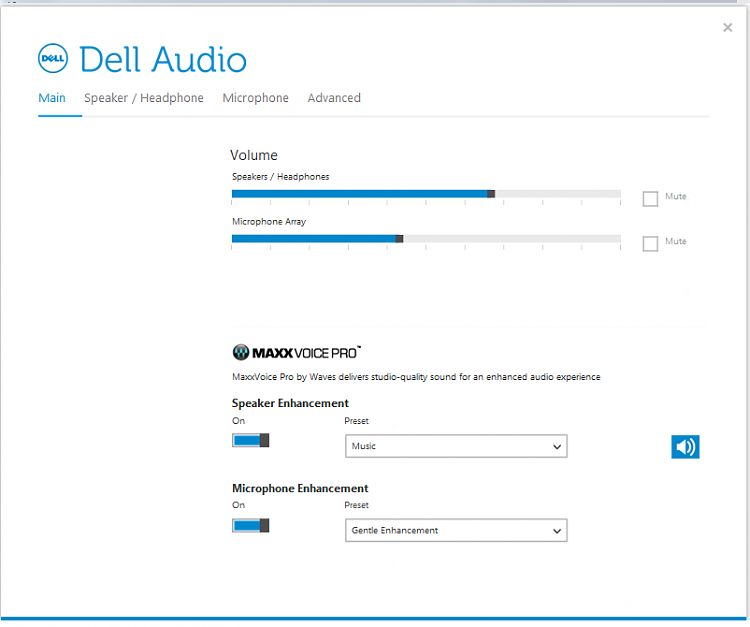Click the chevron of the speaker preset dropdown
Image resolution: width=750 pixels, height=627 pixels.
click(x=557, y=447)
